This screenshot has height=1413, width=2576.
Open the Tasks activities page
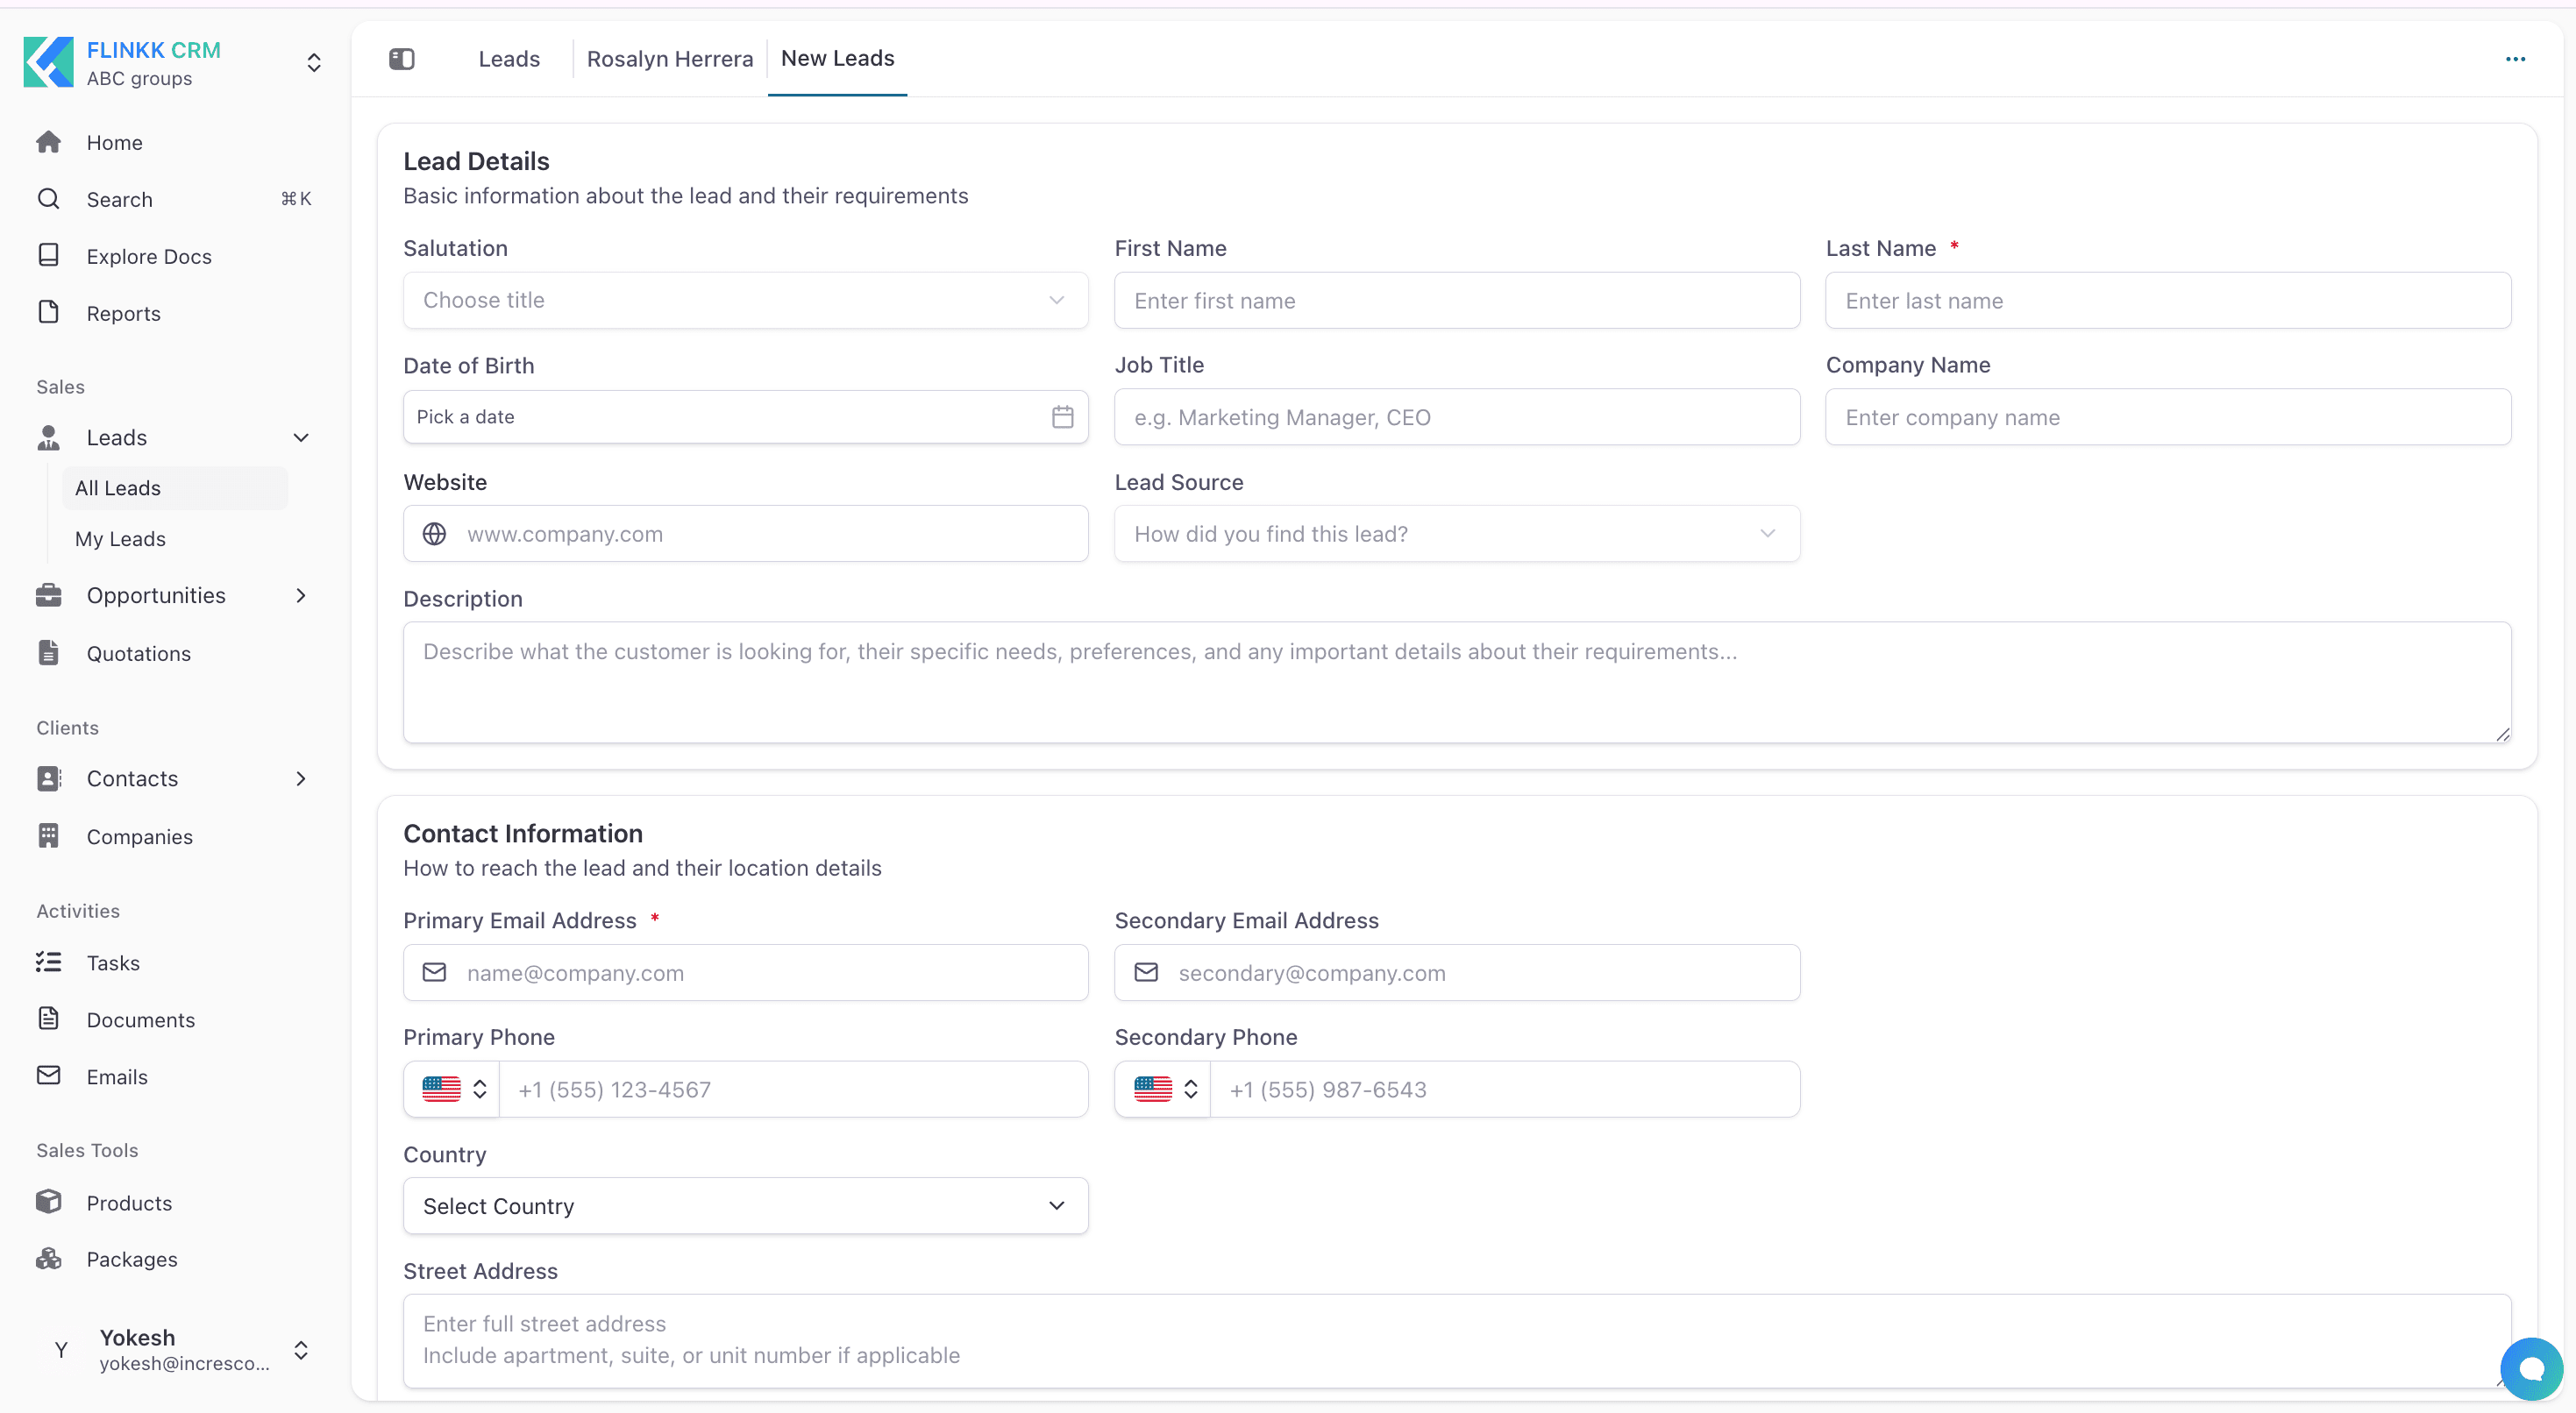pos(113,962)
